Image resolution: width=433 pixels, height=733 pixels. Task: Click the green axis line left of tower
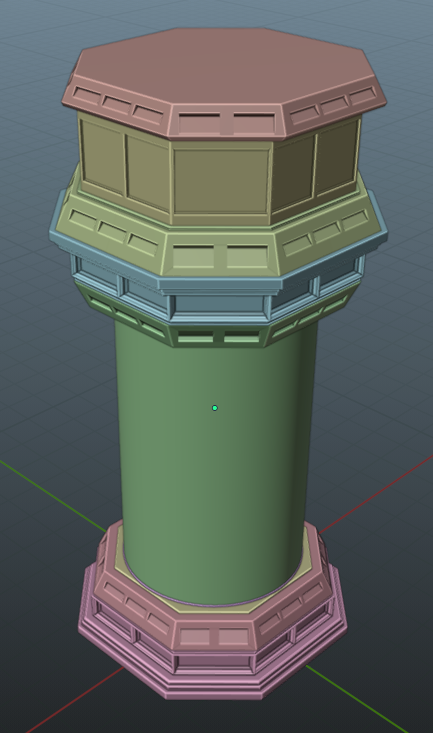coord(53,496)
